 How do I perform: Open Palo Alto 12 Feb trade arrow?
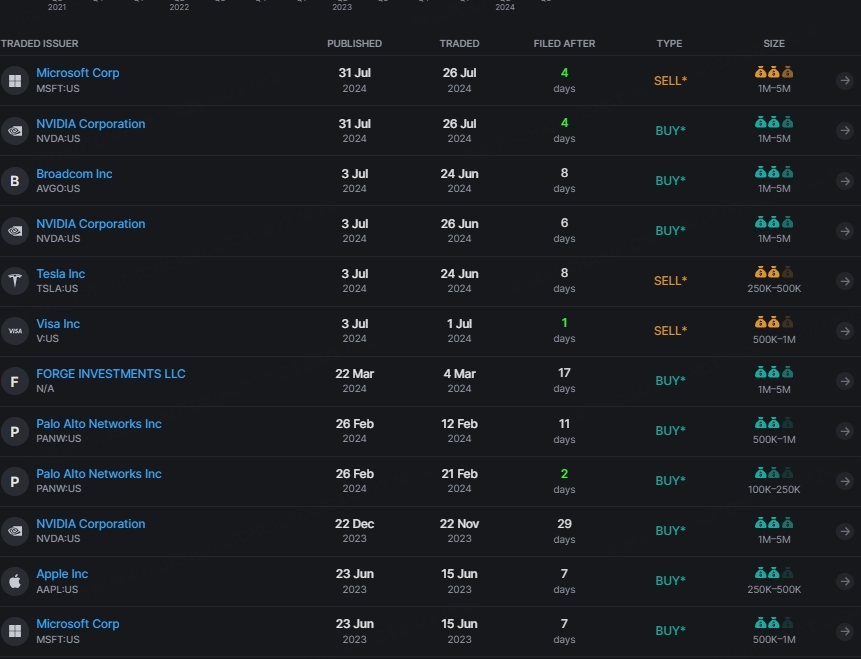(845, 431)
